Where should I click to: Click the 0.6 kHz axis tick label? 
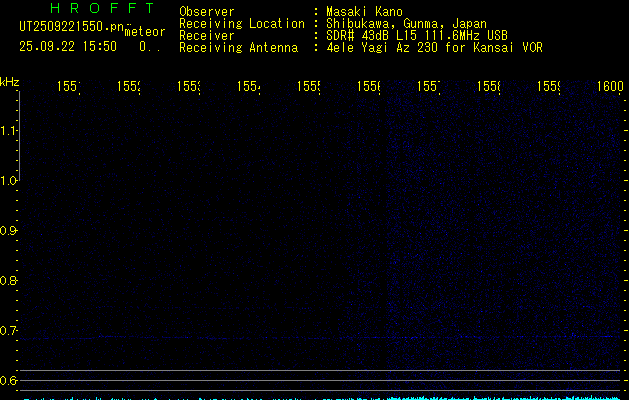[x=8, y=380]
